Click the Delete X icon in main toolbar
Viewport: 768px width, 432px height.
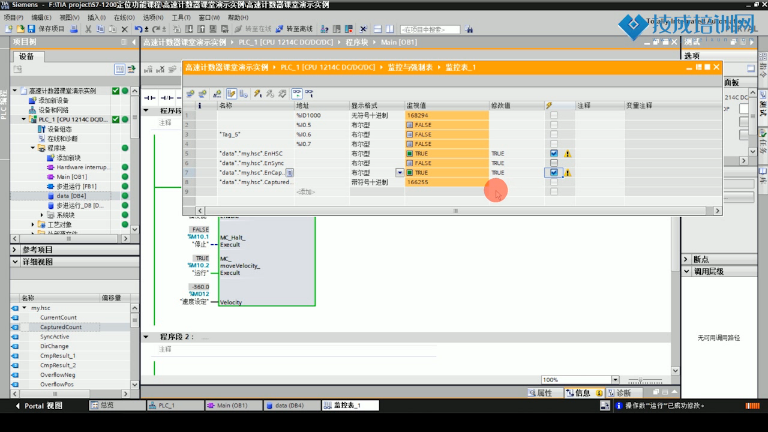pyautogui.click(x=124, y=29)
